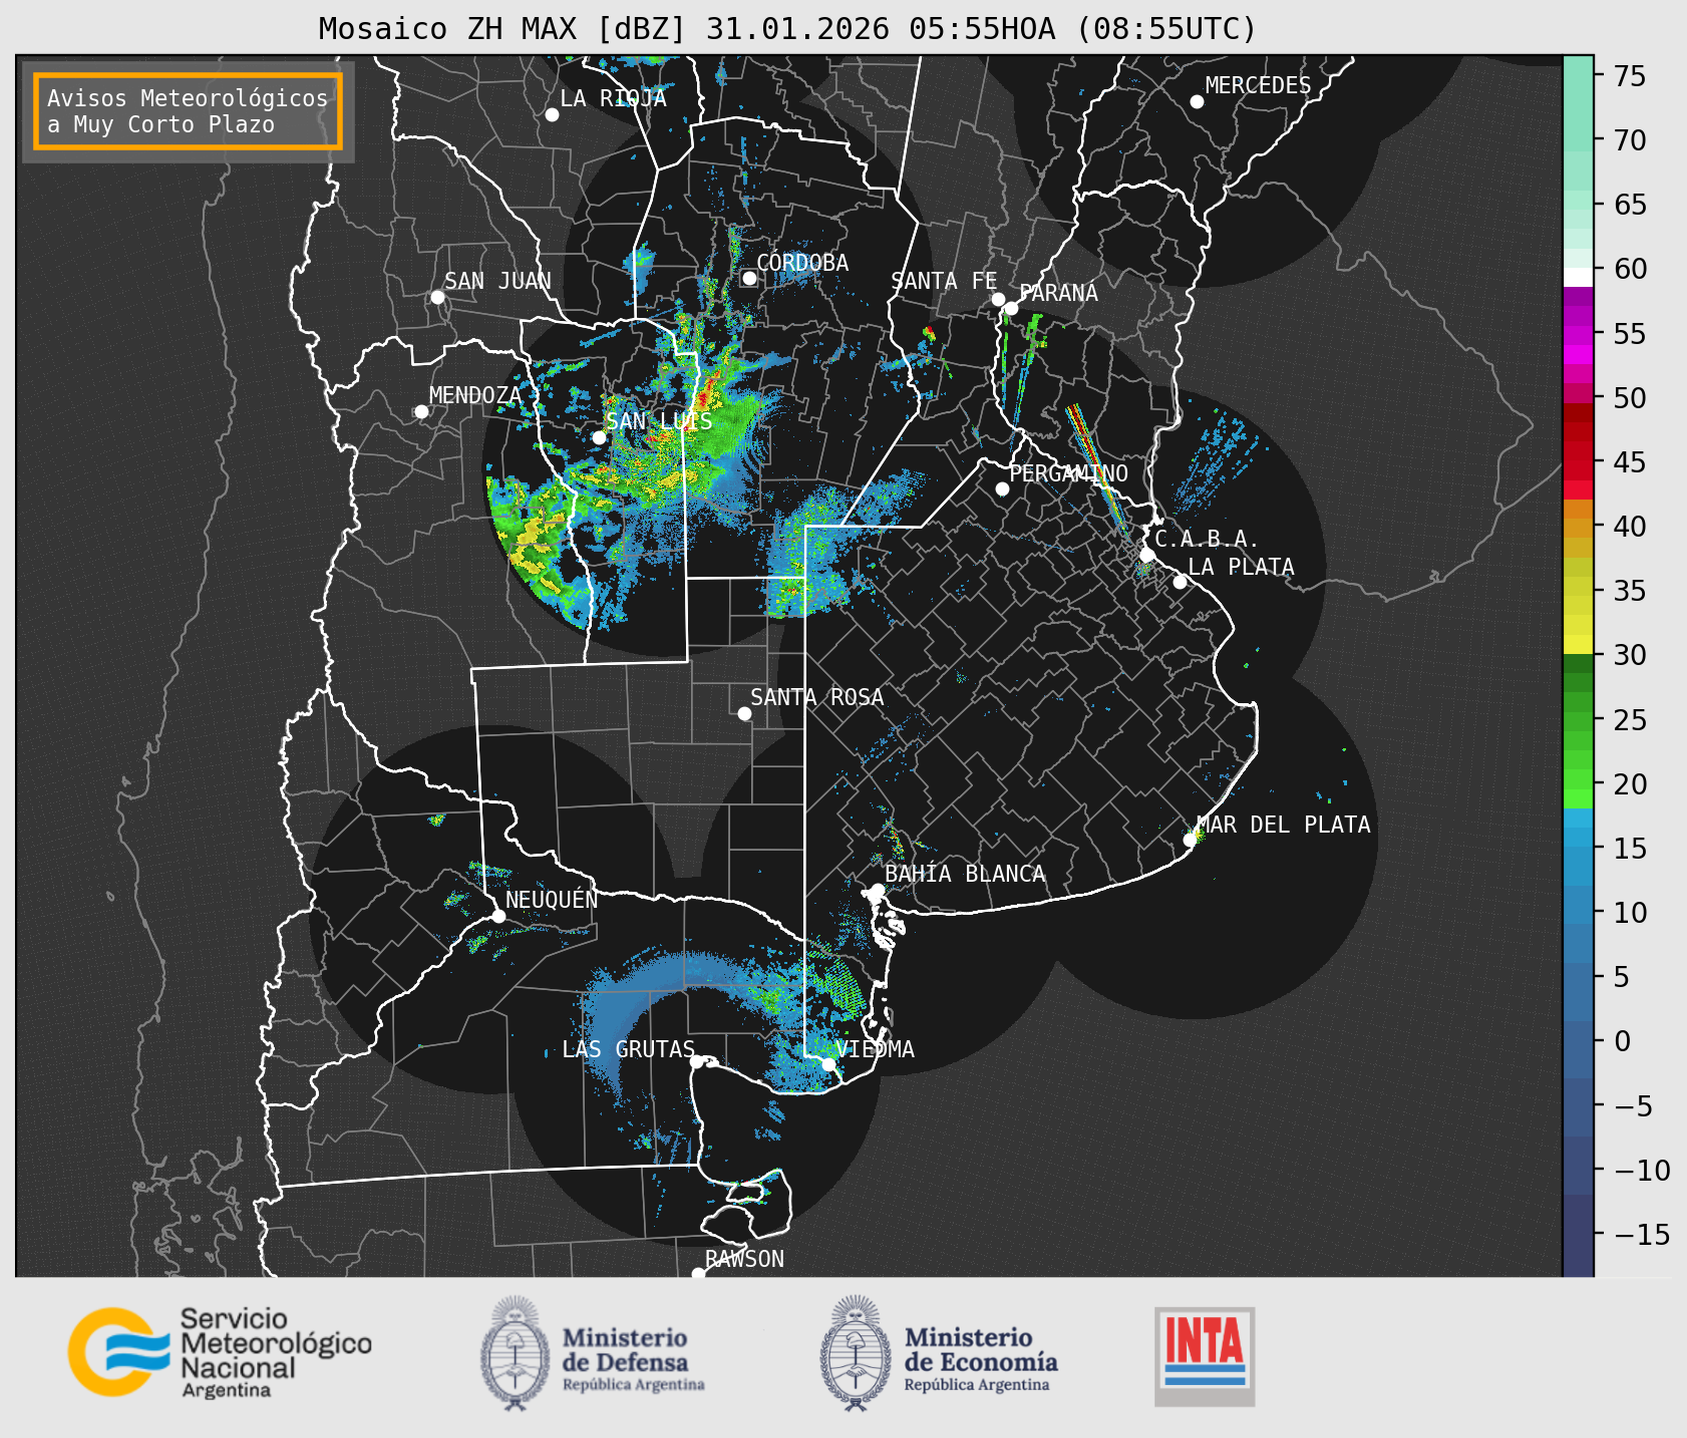The image size is (1687, 1438).
Task: Click the "SANTA FE" city label
Action: coord(944,281)
